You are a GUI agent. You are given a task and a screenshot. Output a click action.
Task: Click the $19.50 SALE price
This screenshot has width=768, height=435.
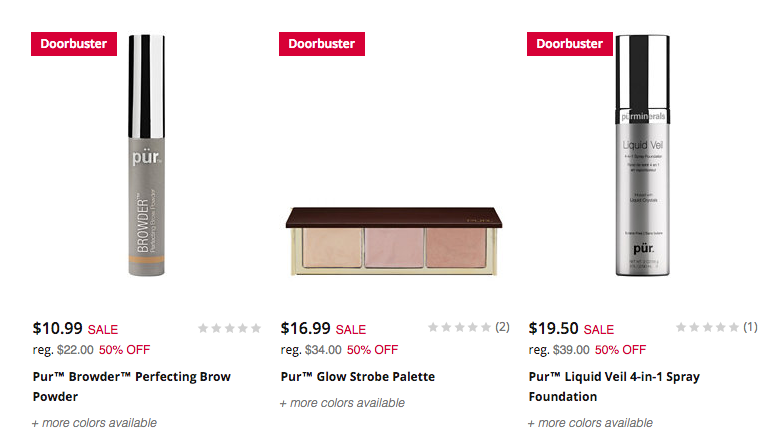pos(571,329)
